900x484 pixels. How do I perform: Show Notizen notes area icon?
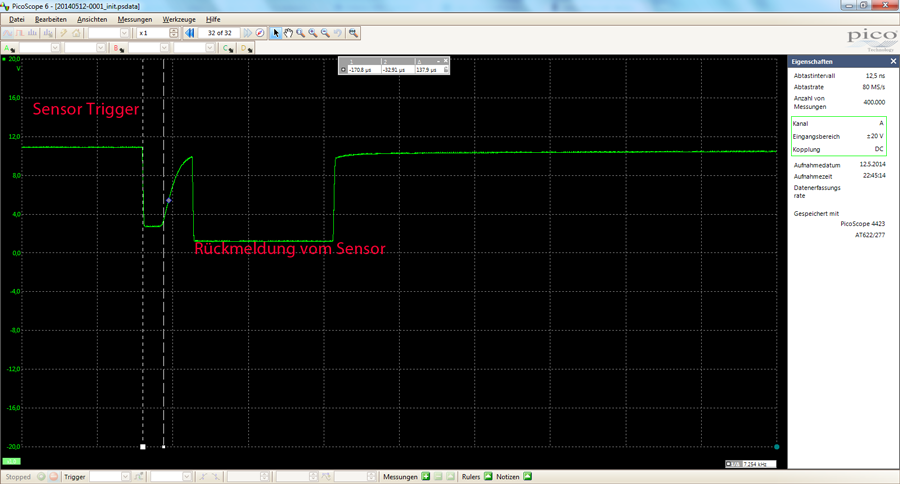tap(528, 477)
